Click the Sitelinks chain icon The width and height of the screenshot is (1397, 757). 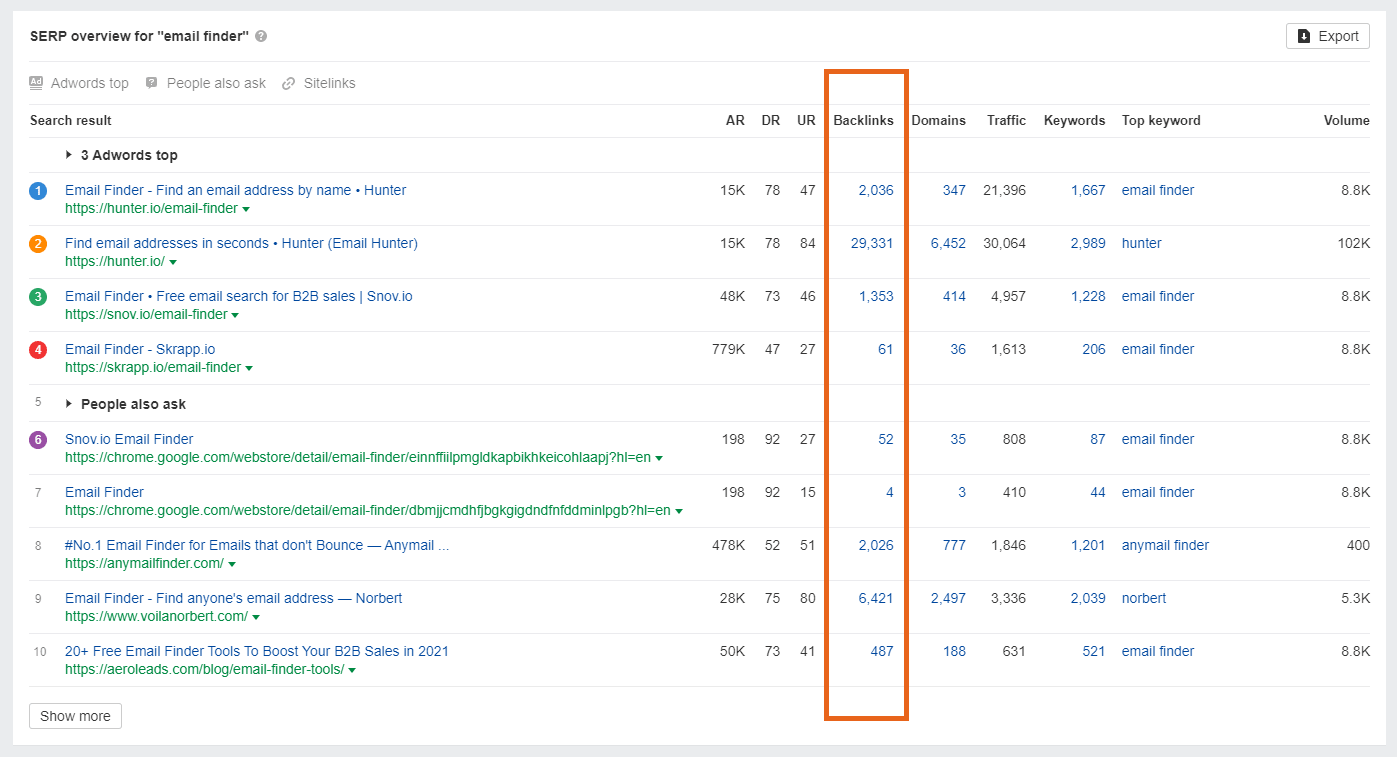(x=288, y=83)
